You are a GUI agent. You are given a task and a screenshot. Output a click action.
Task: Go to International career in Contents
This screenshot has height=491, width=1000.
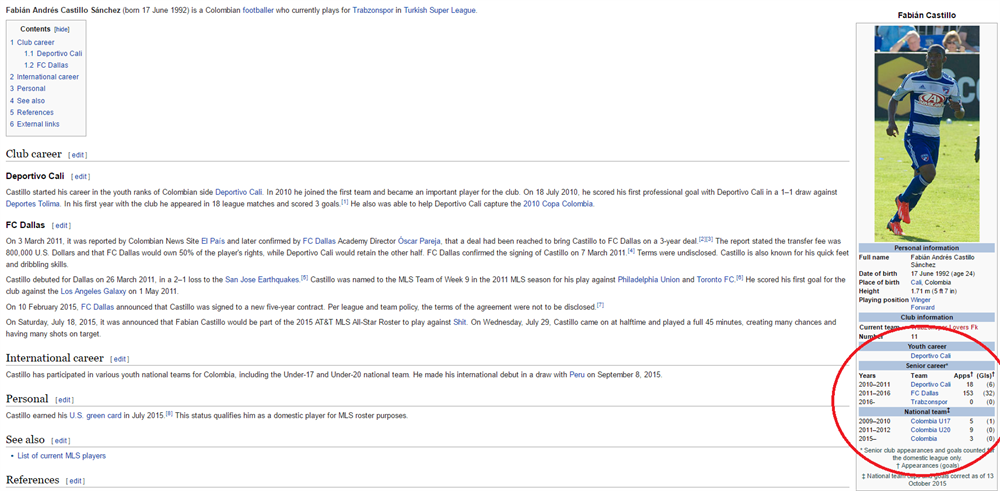[47, 77]
